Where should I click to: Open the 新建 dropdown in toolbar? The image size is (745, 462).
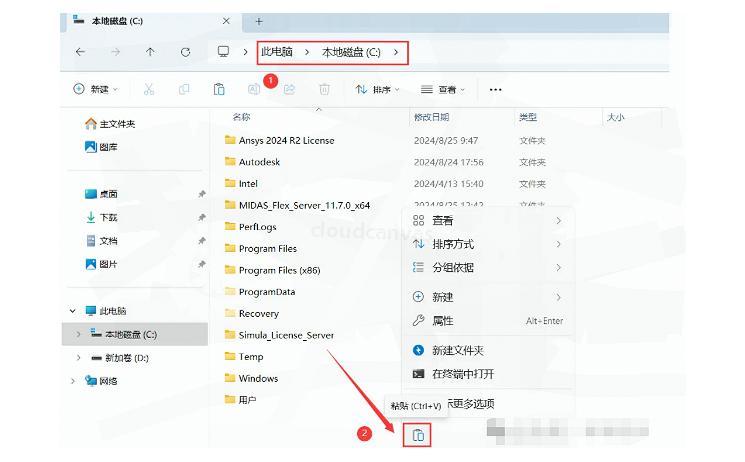[96, 89]
